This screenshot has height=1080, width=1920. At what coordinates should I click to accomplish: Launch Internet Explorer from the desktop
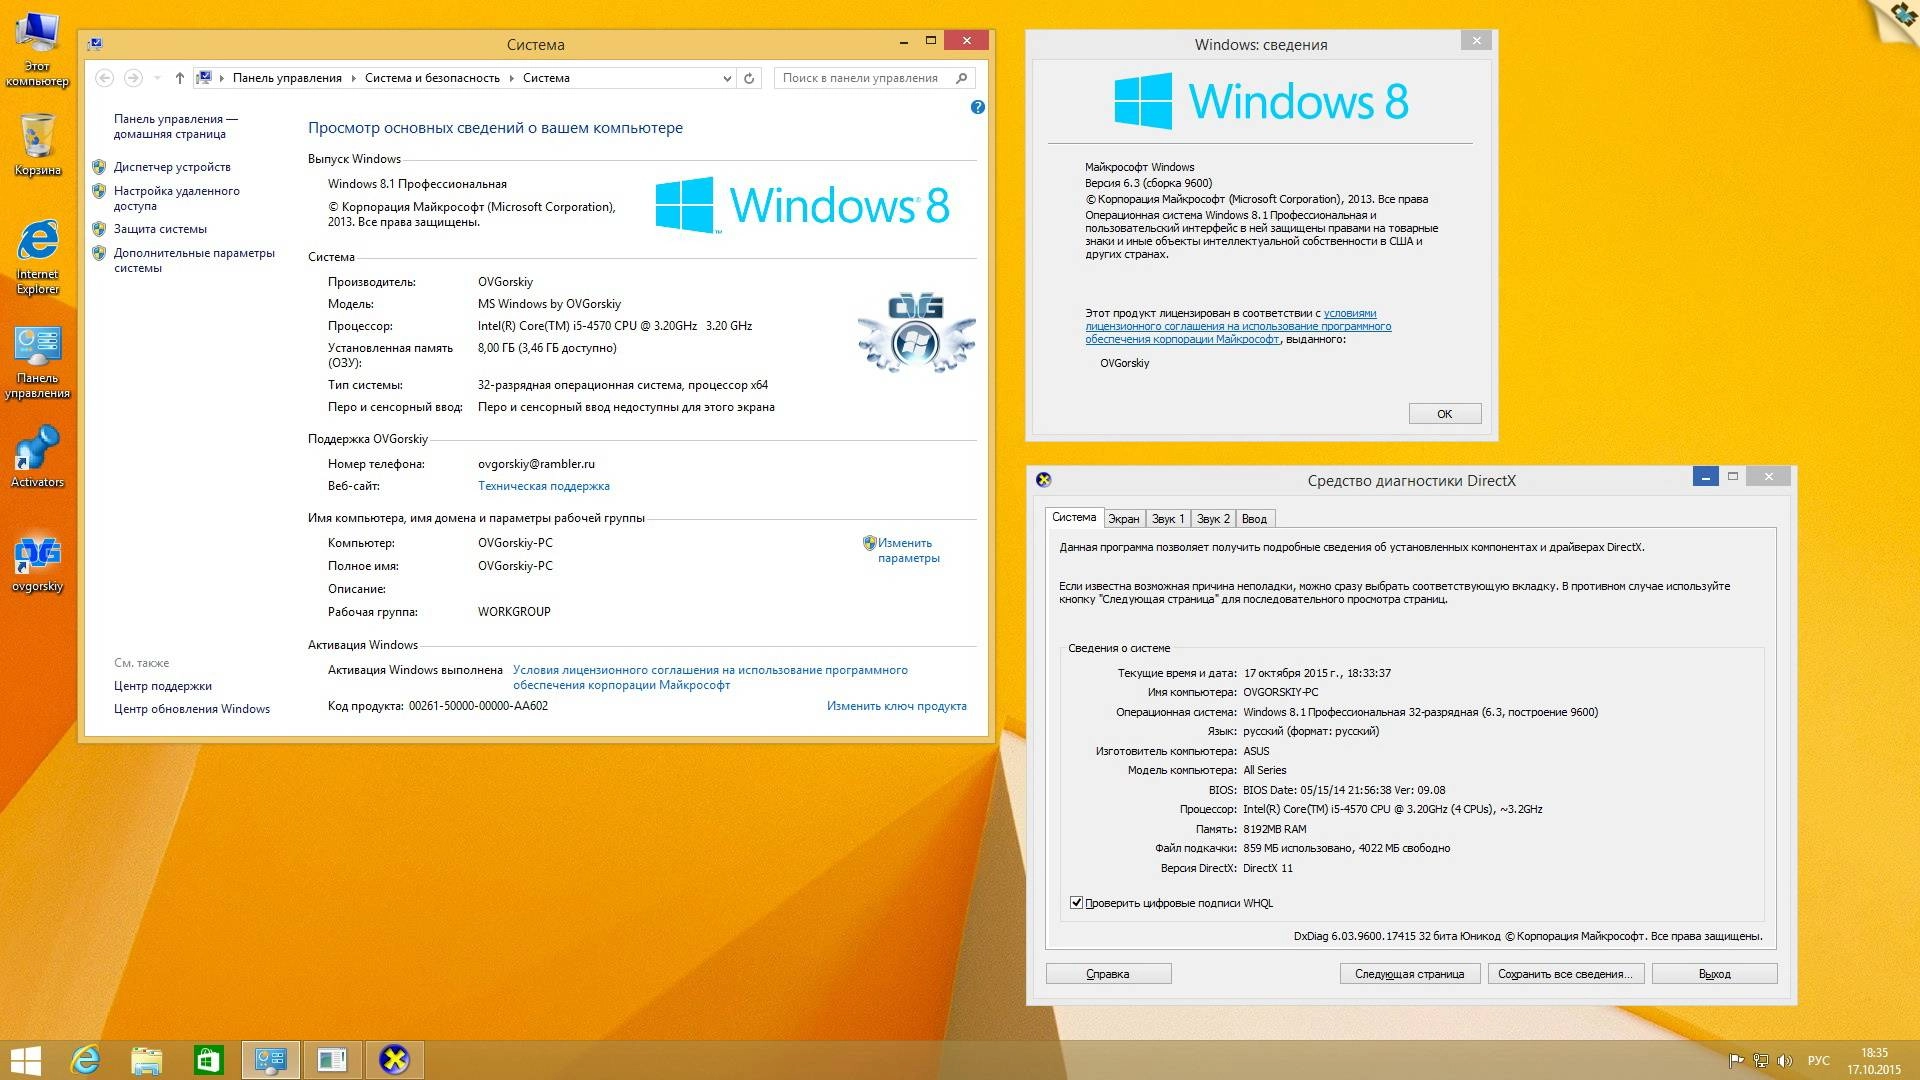37,258
